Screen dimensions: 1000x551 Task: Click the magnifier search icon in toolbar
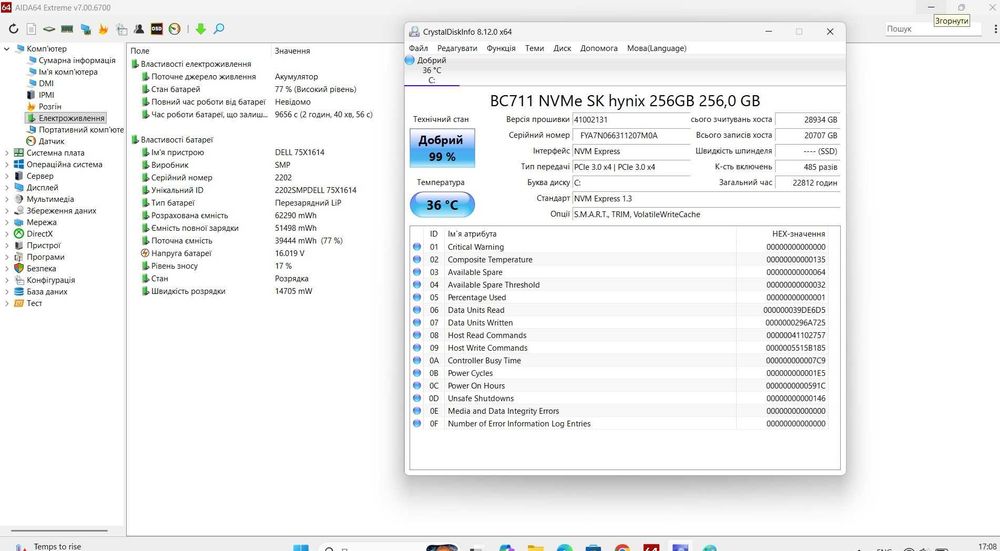click(x=219, y=29)
